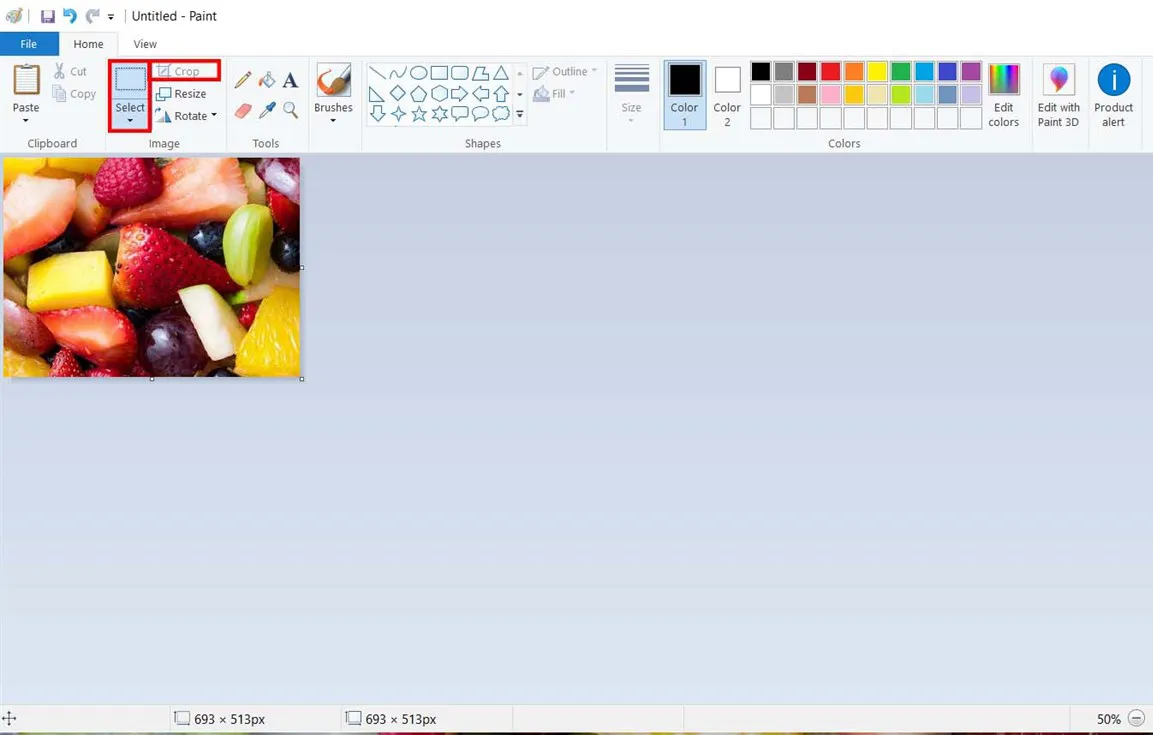
Task: Select the green palette color
Action: point(901,71)
